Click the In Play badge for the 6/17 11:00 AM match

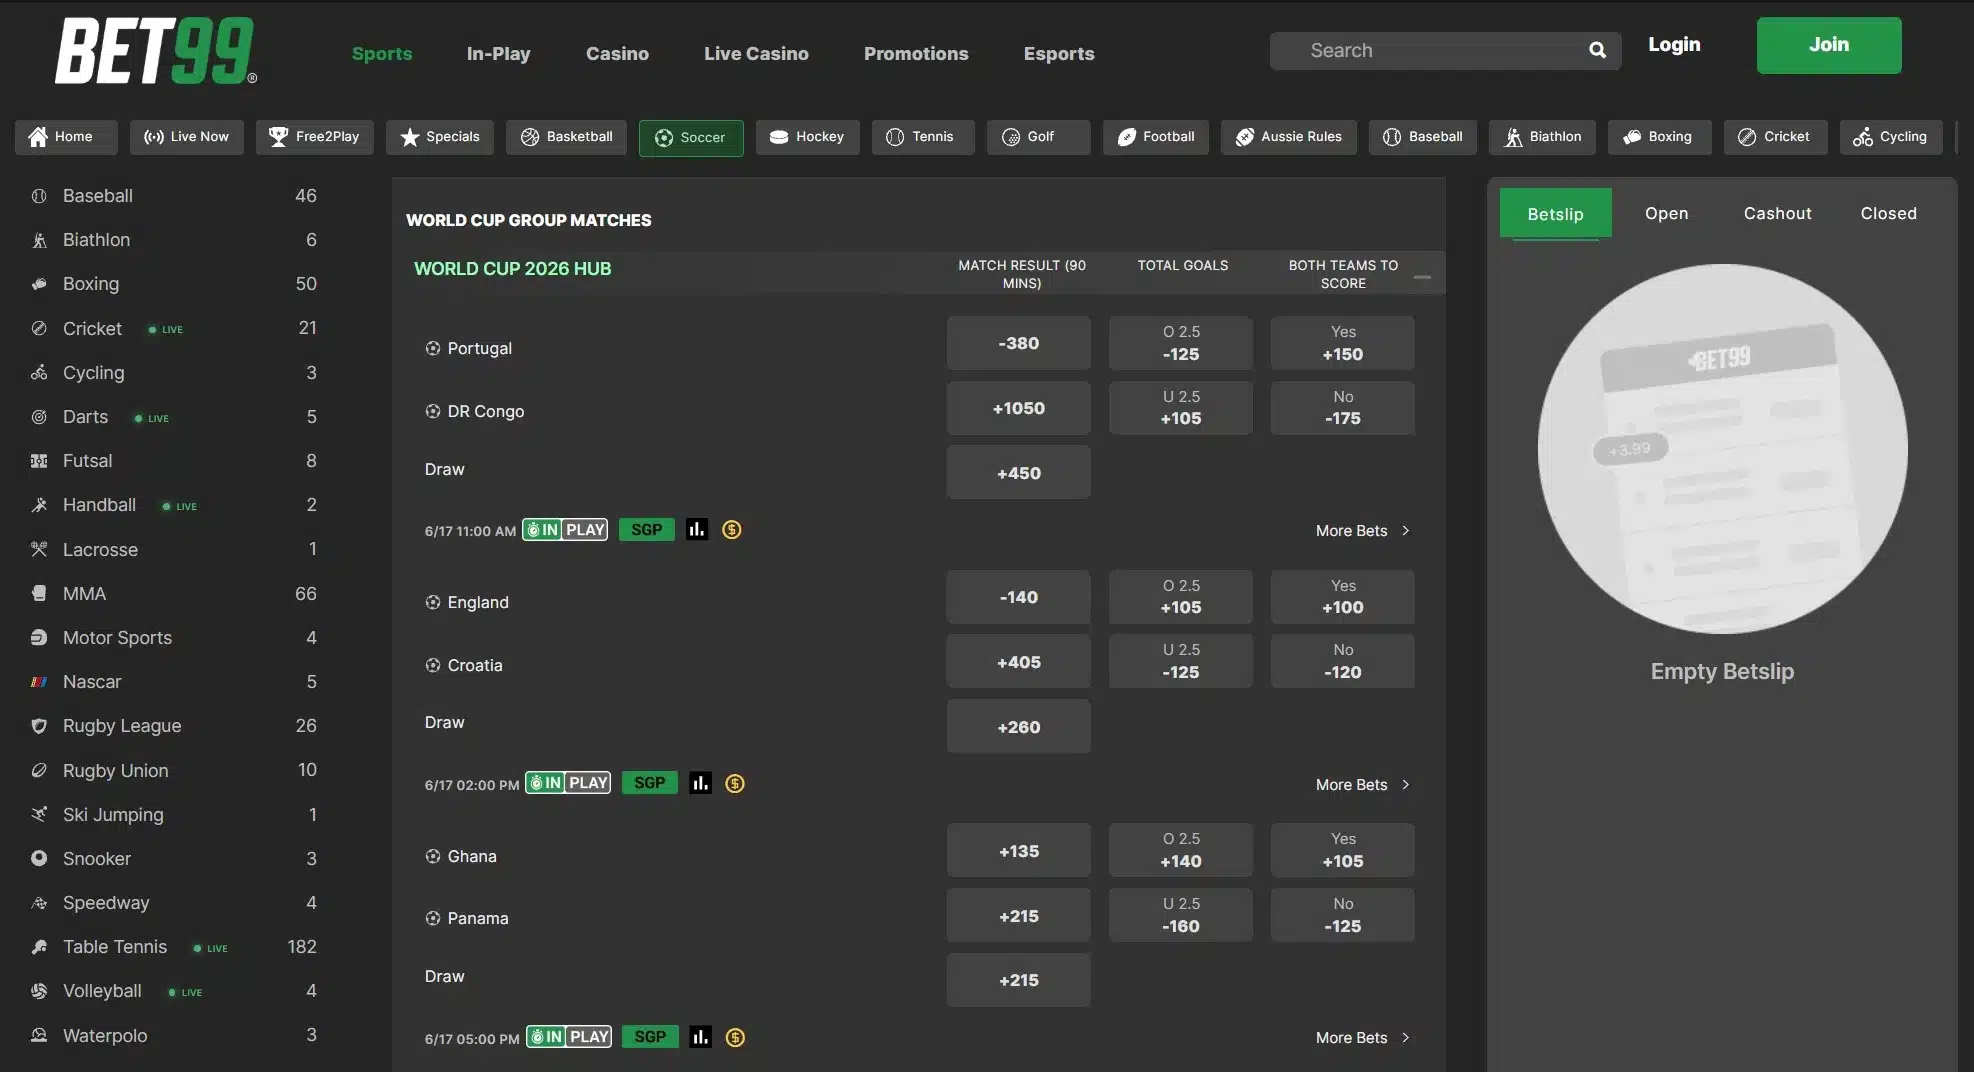pyautogui.click(x=565, y=530)
